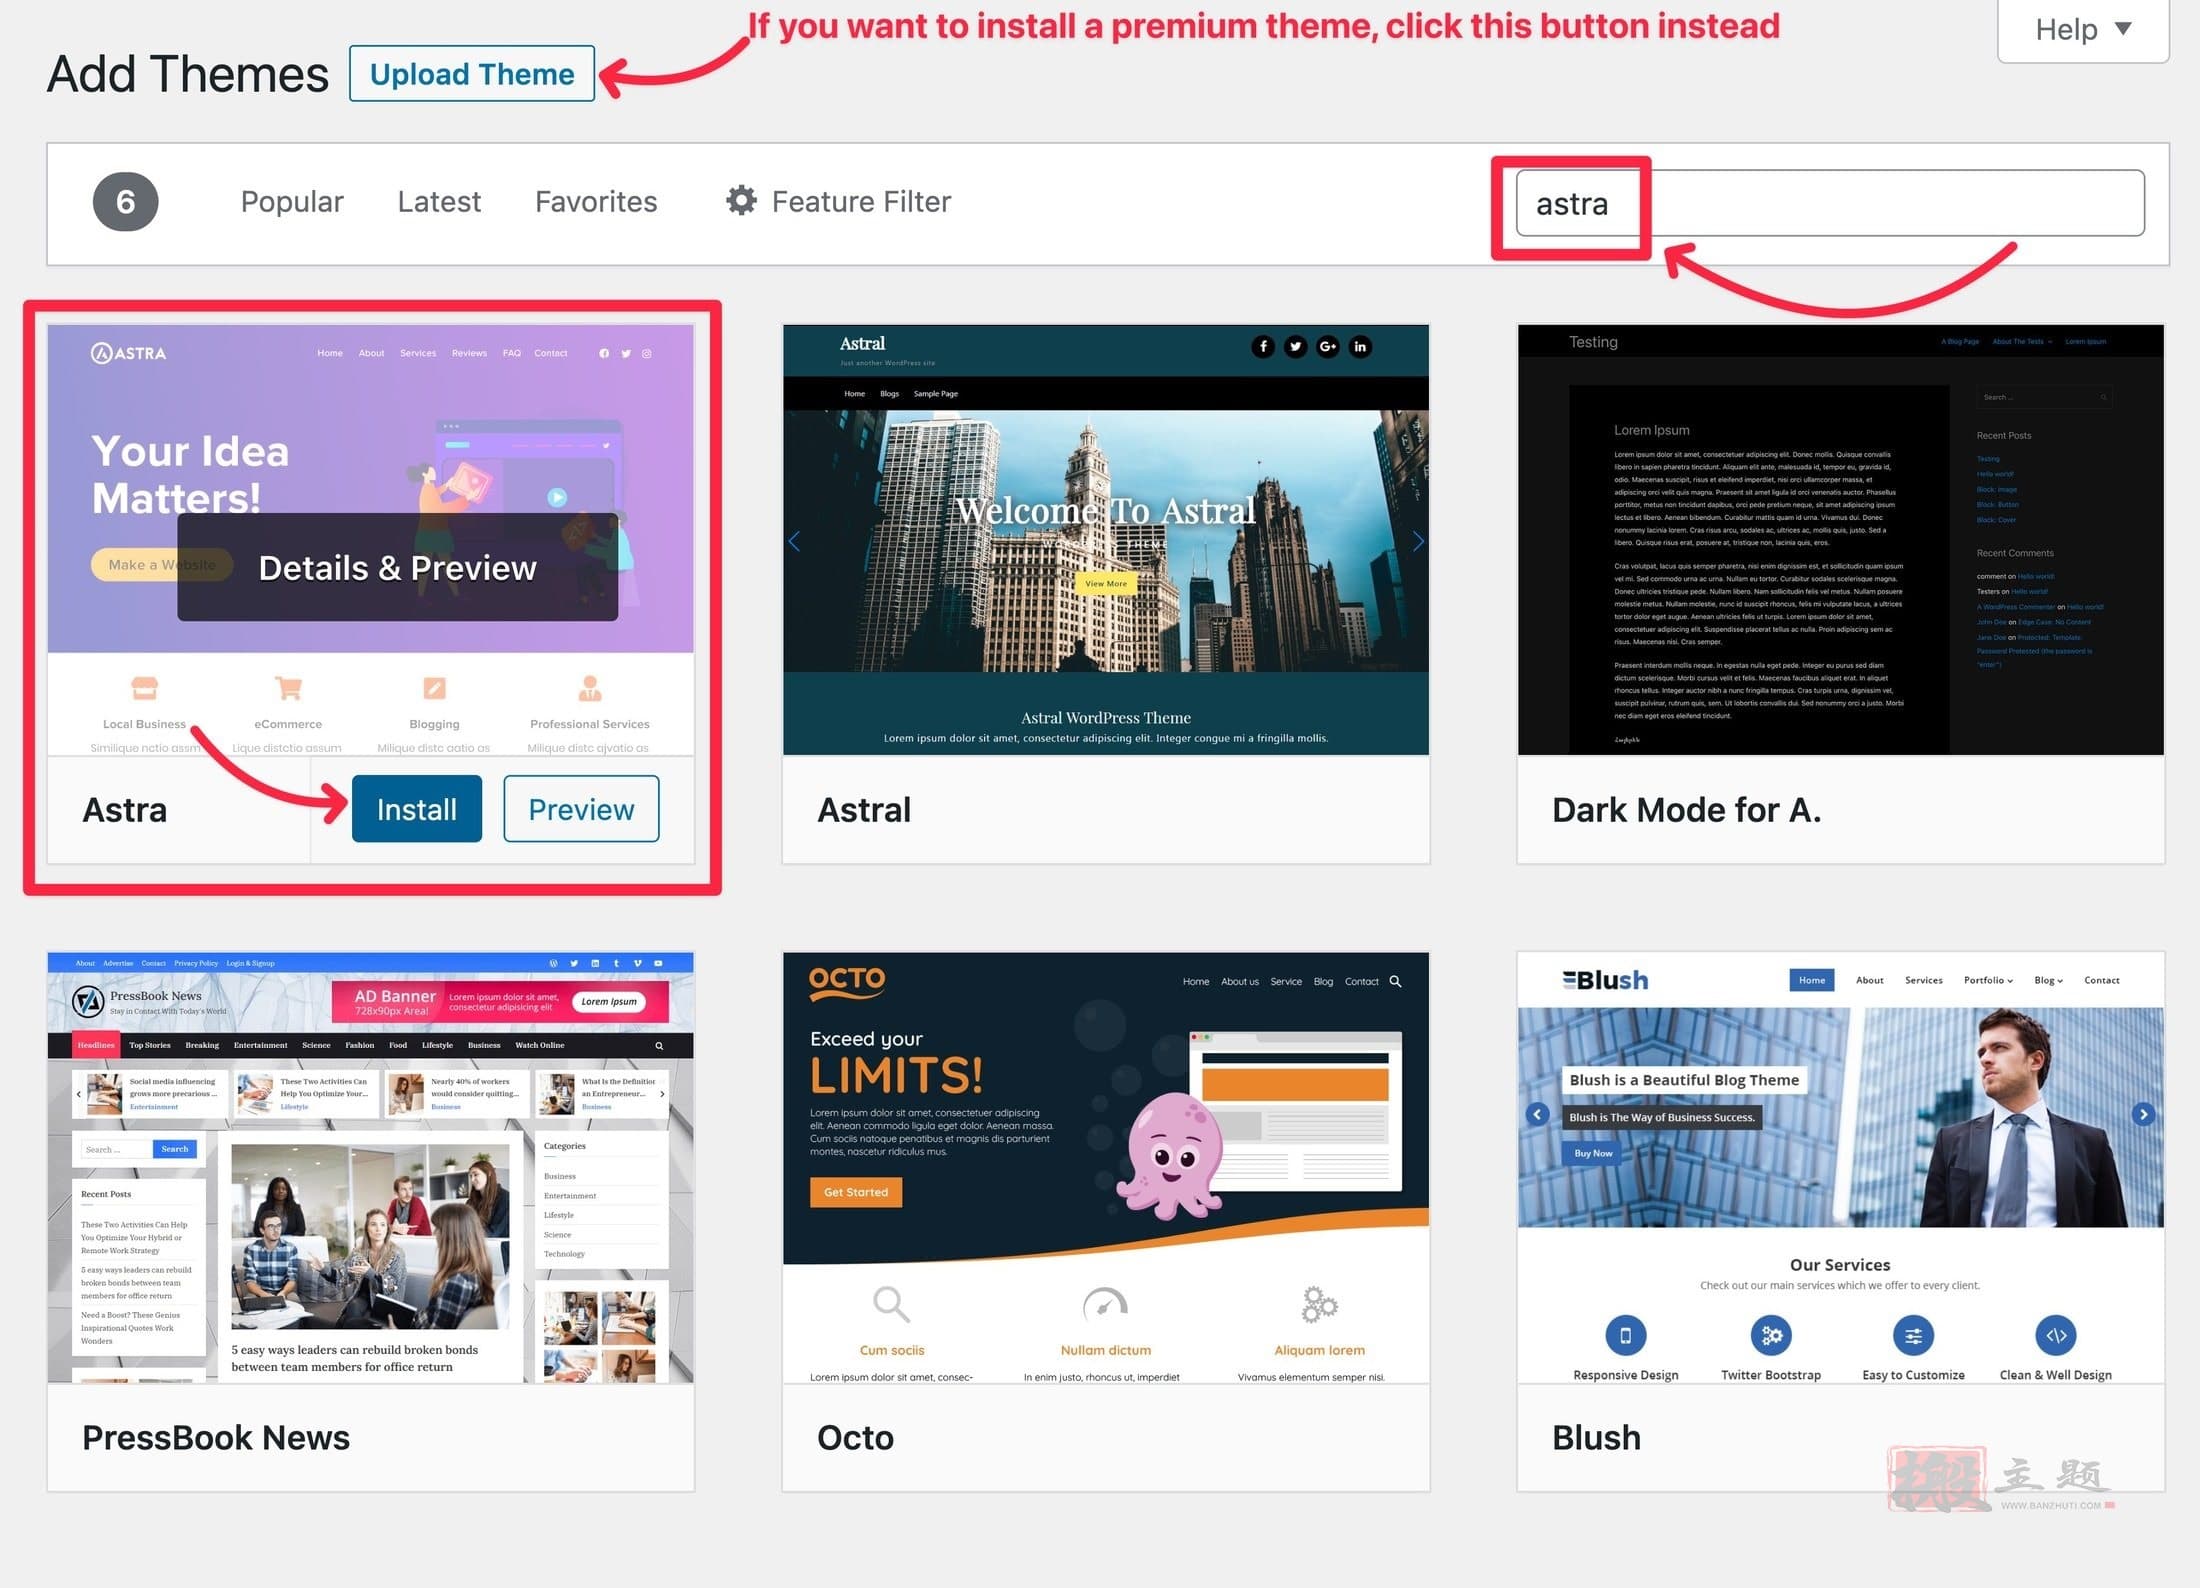Open the Astral theme thumbnail
Image resolution: width=2200 pixels, height=1588 pixels.
[x=1106, y=540]
